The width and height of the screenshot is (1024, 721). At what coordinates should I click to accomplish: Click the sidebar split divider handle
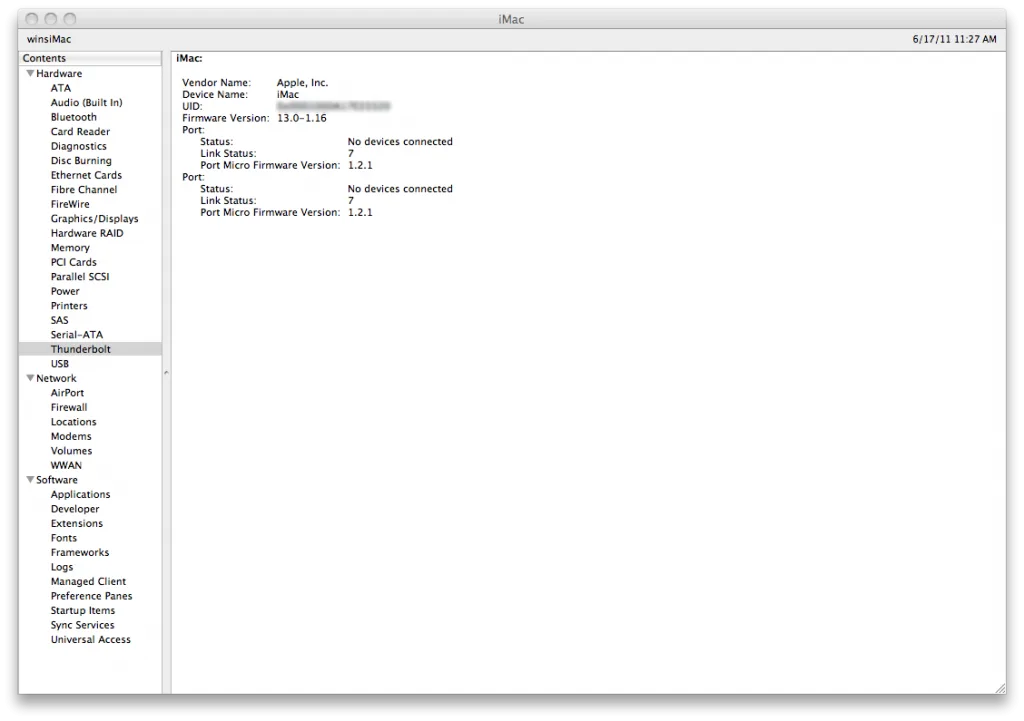(x=166, y=372)
